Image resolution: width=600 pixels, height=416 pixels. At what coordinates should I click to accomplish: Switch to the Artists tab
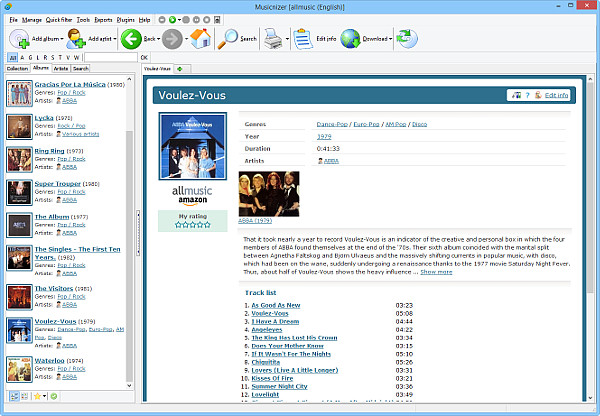tap(61, 69)
